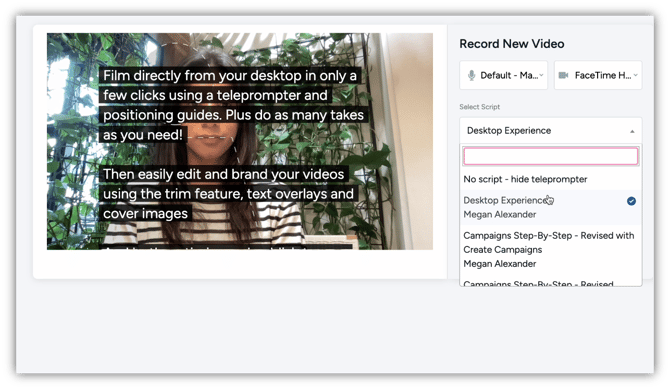This screenshot has height=389, width=670.
Task: Click the blue checkmark beside Desktop Experience
Action: pos(631,201)
